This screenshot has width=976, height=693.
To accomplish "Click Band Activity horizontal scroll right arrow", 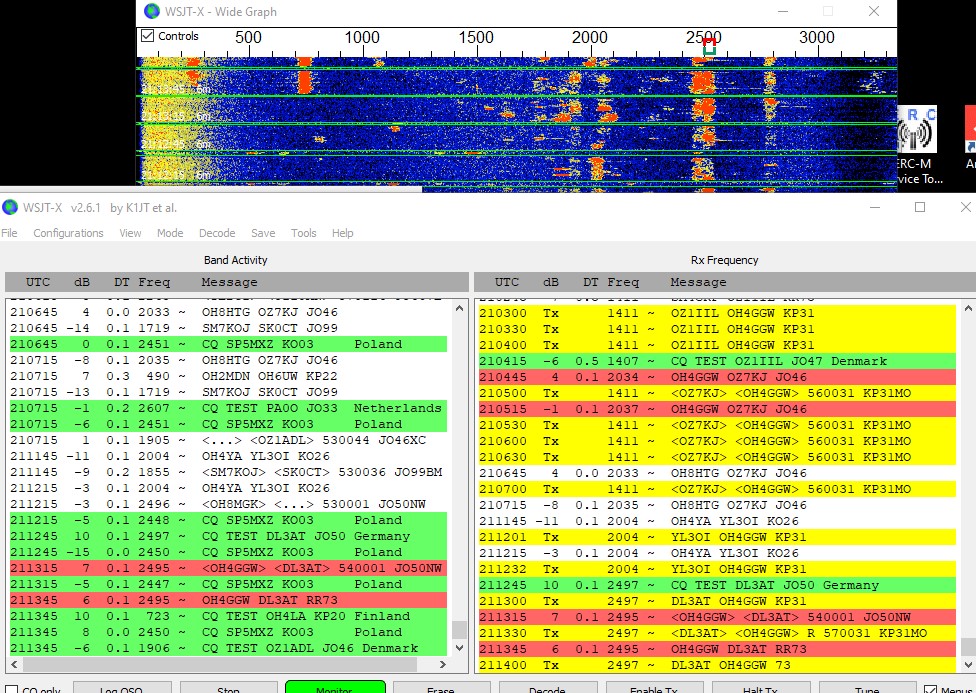I will coord(443,664).
